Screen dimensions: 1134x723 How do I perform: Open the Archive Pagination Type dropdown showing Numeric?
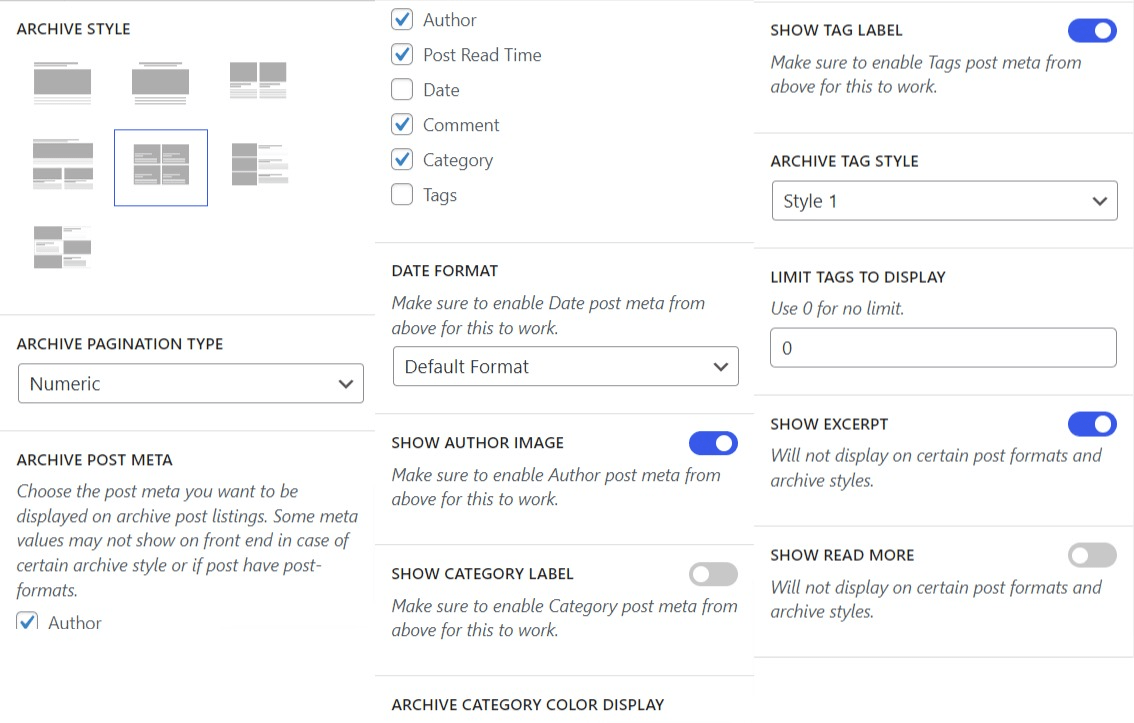pyautogui.click(x=191, y=383)
